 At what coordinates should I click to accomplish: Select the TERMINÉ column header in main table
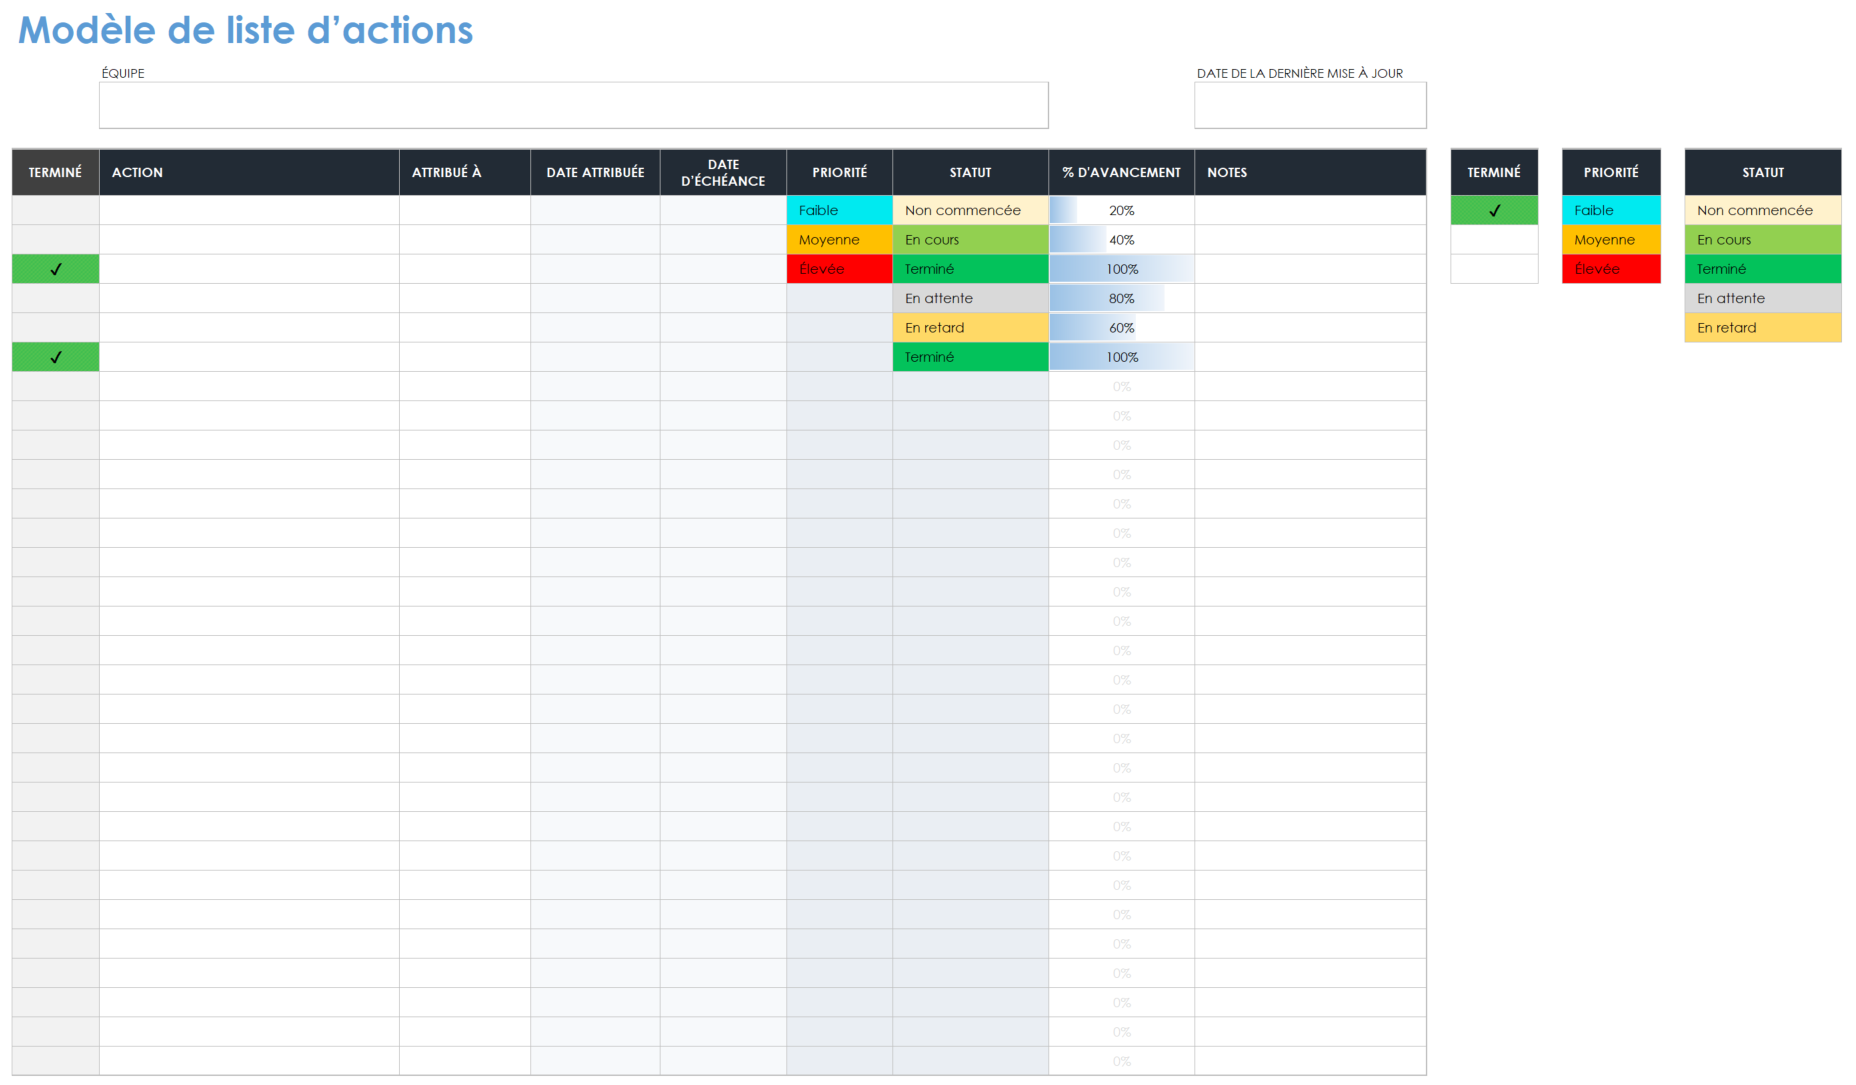[x=55, y=172]
